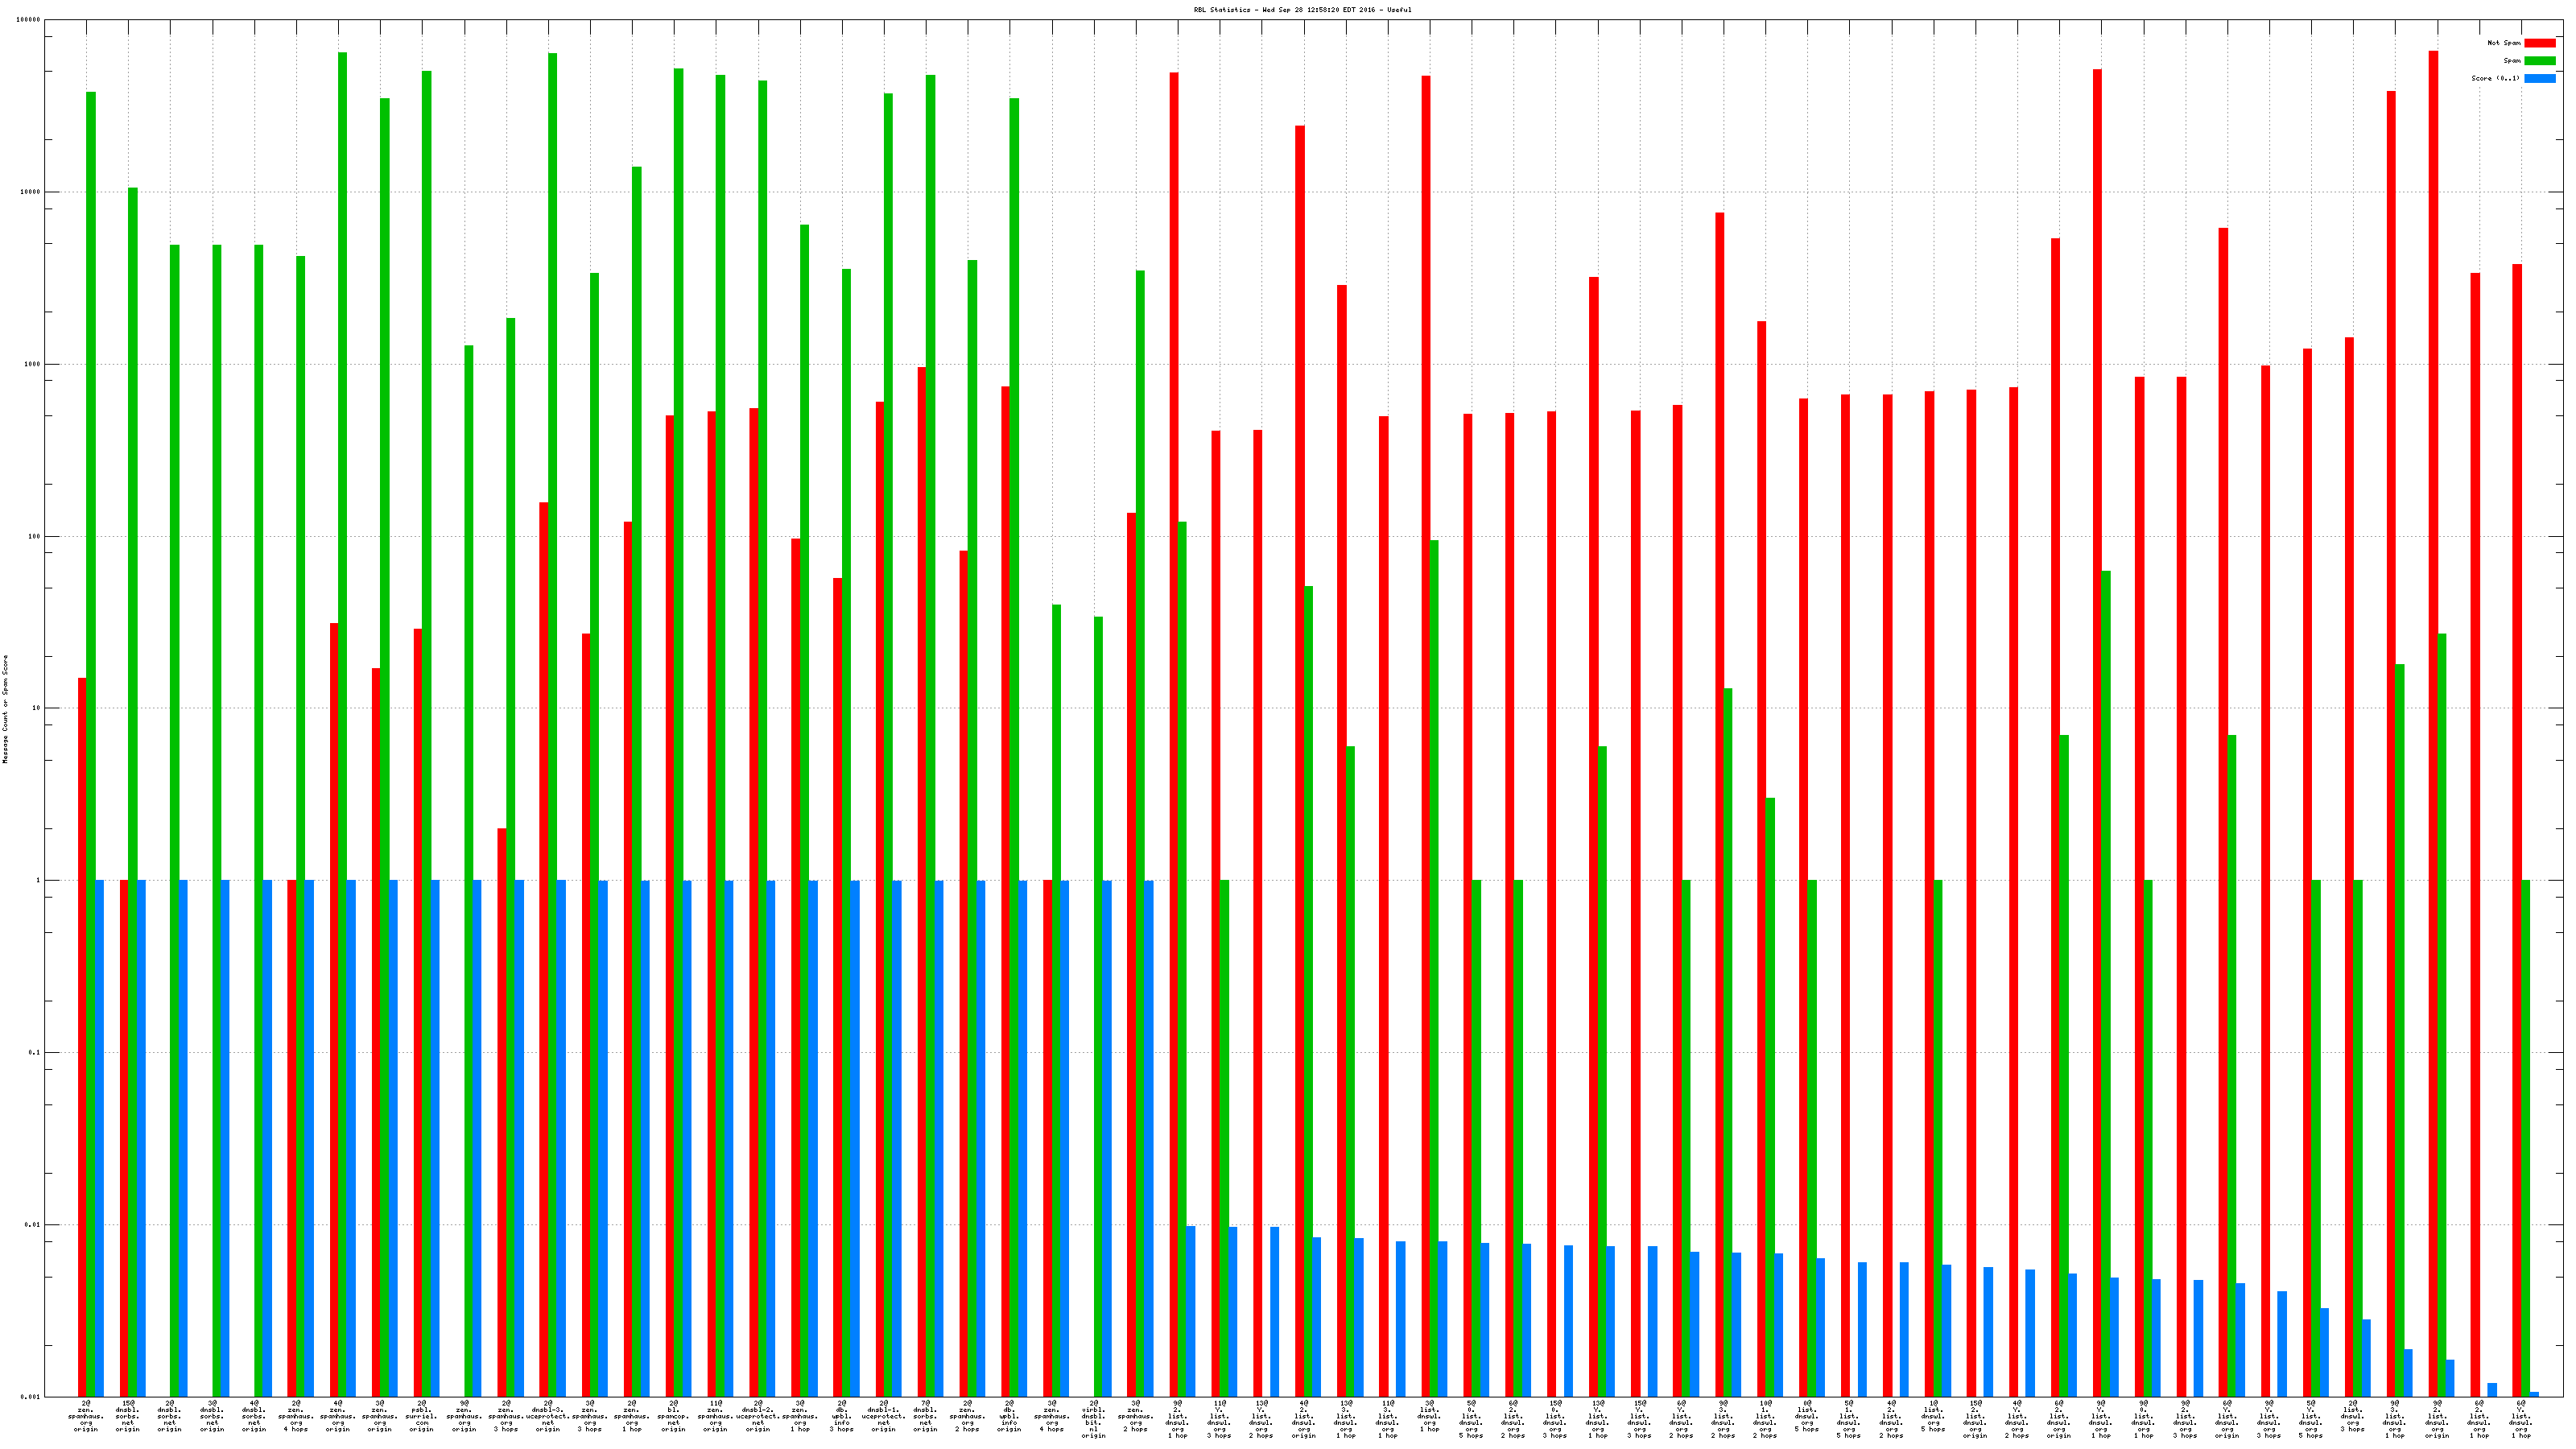Click the psbl.surriel.com origin x-axis label
This screenshot has height=1449, width=2576.
422,1416
